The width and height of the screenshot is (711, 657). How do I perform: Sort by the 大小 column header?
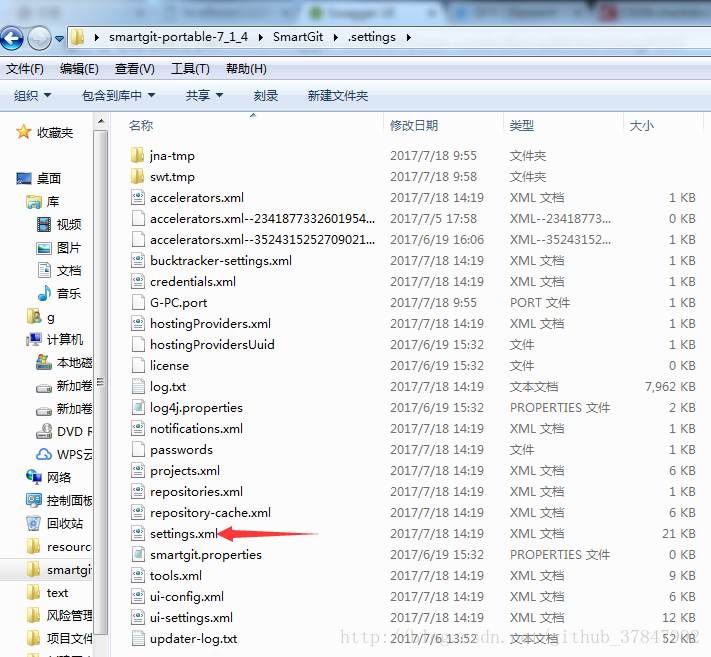(x=642, y=126)
